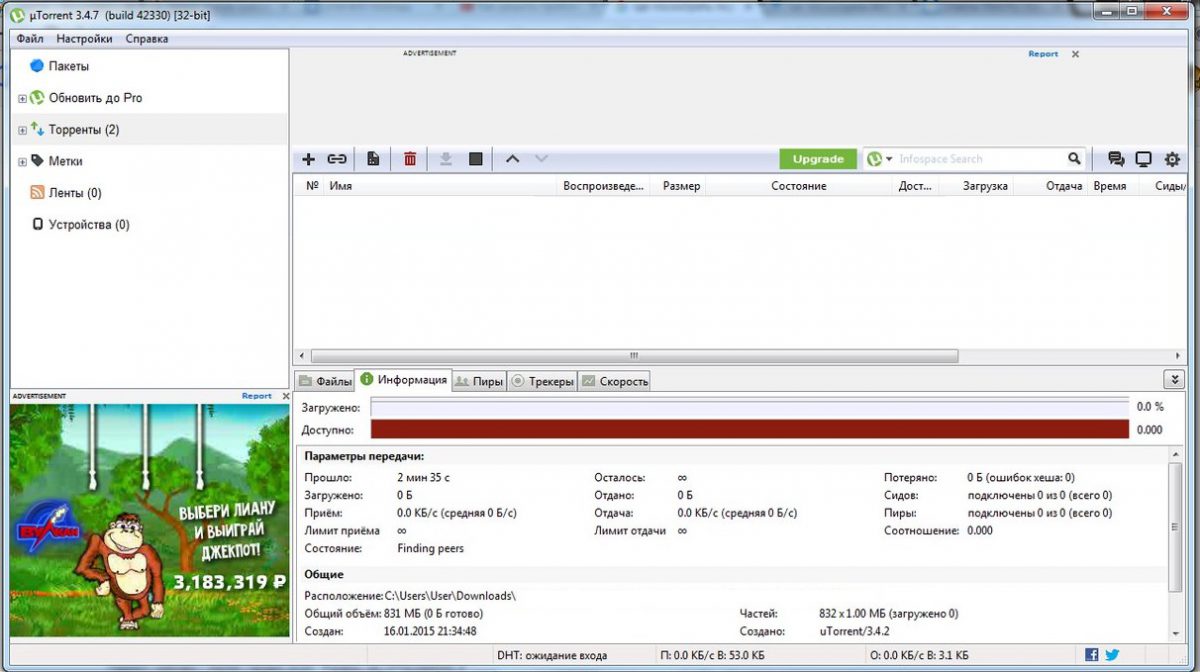Click the Move Up Queue arrow
Viewport: 1200px width, 672px height.
[x=512, y=159]
